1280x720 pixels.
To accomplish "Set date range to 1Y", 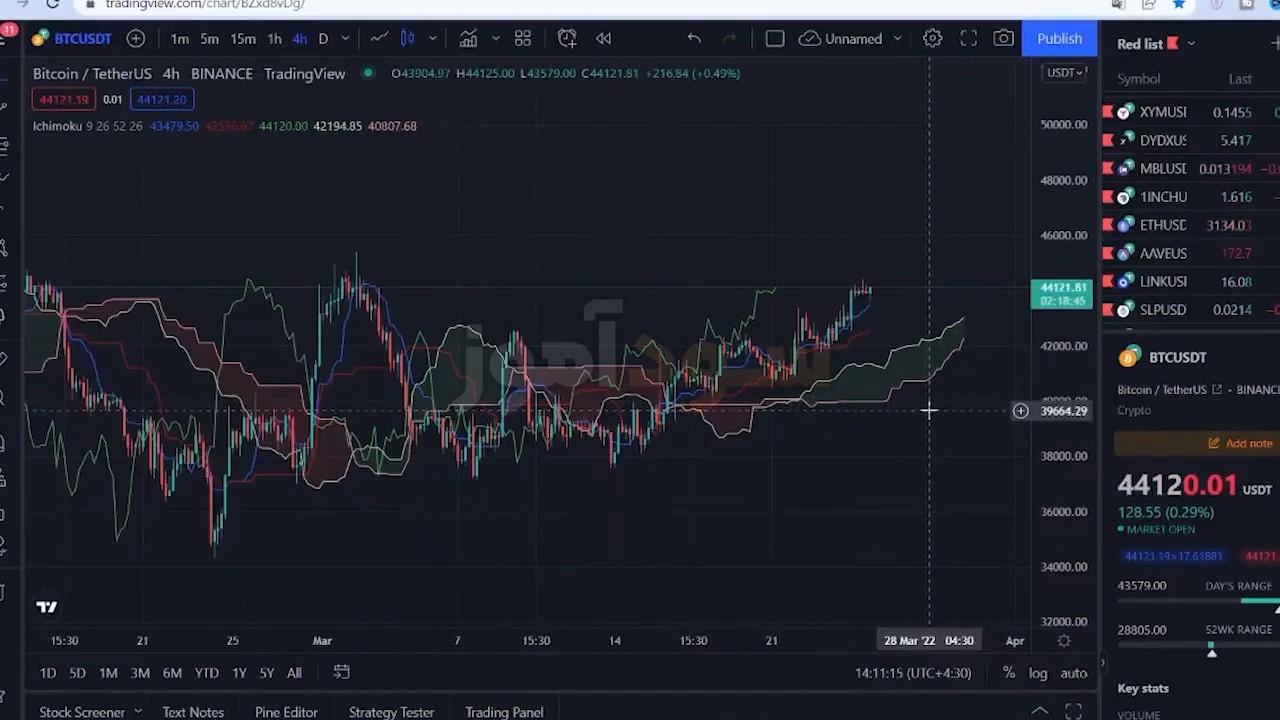I will tap(239, 673).
